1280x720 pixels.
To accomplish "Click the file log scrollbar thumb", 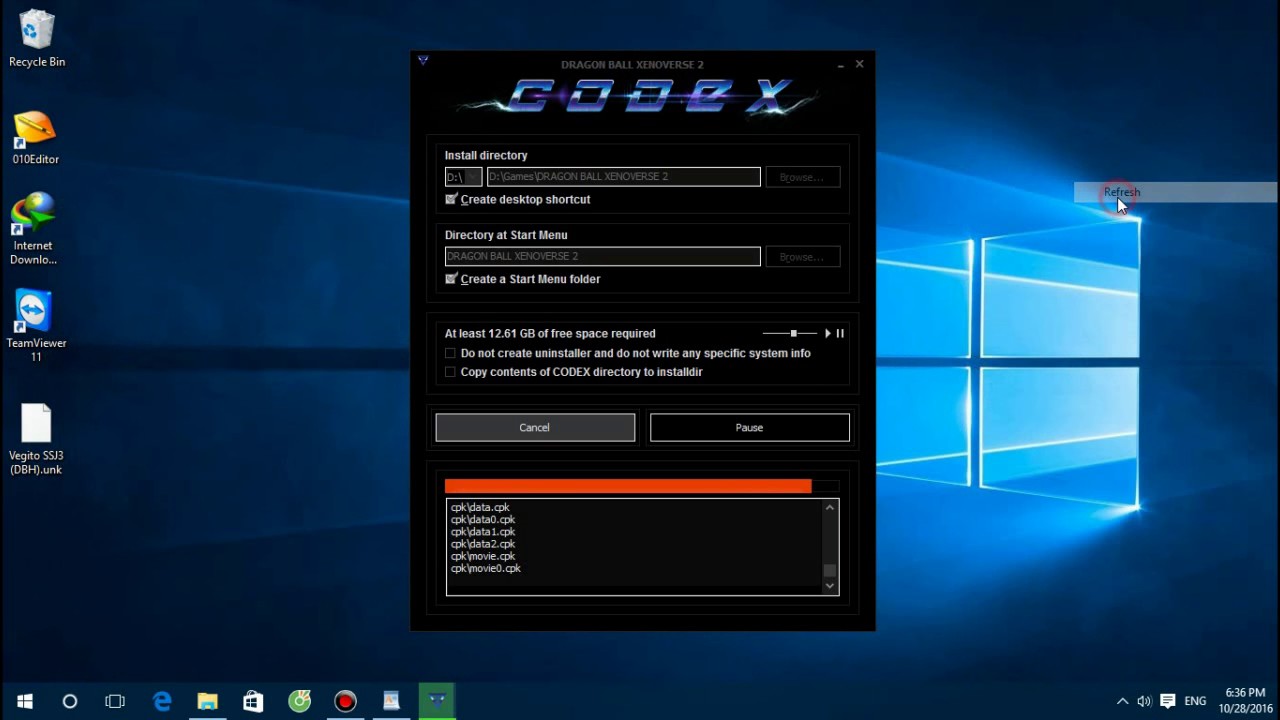I will click(829, 571).
